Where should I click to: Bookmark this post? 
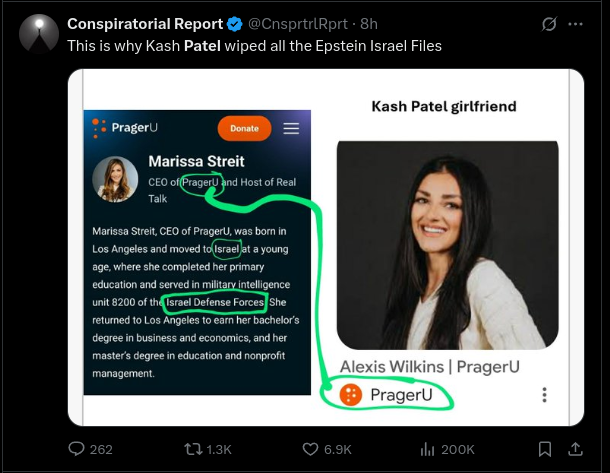click(x=545, y=449)
